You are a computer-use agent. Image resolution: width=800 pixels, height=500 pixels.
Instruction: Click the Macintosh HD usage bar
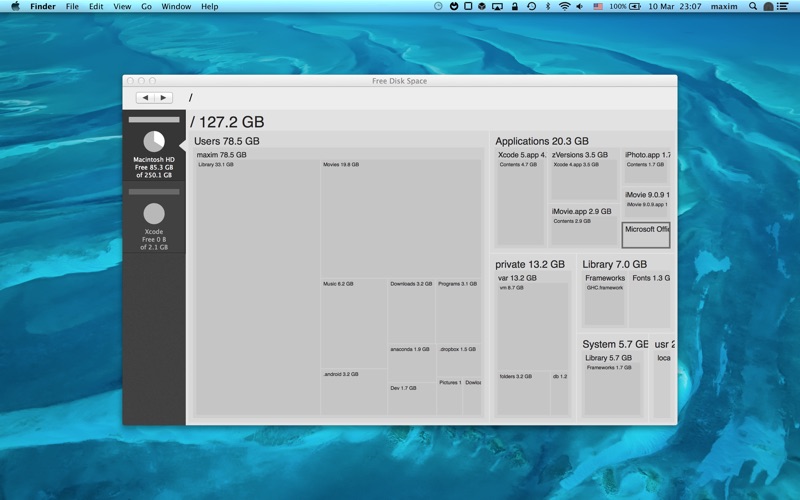point(154,120)
